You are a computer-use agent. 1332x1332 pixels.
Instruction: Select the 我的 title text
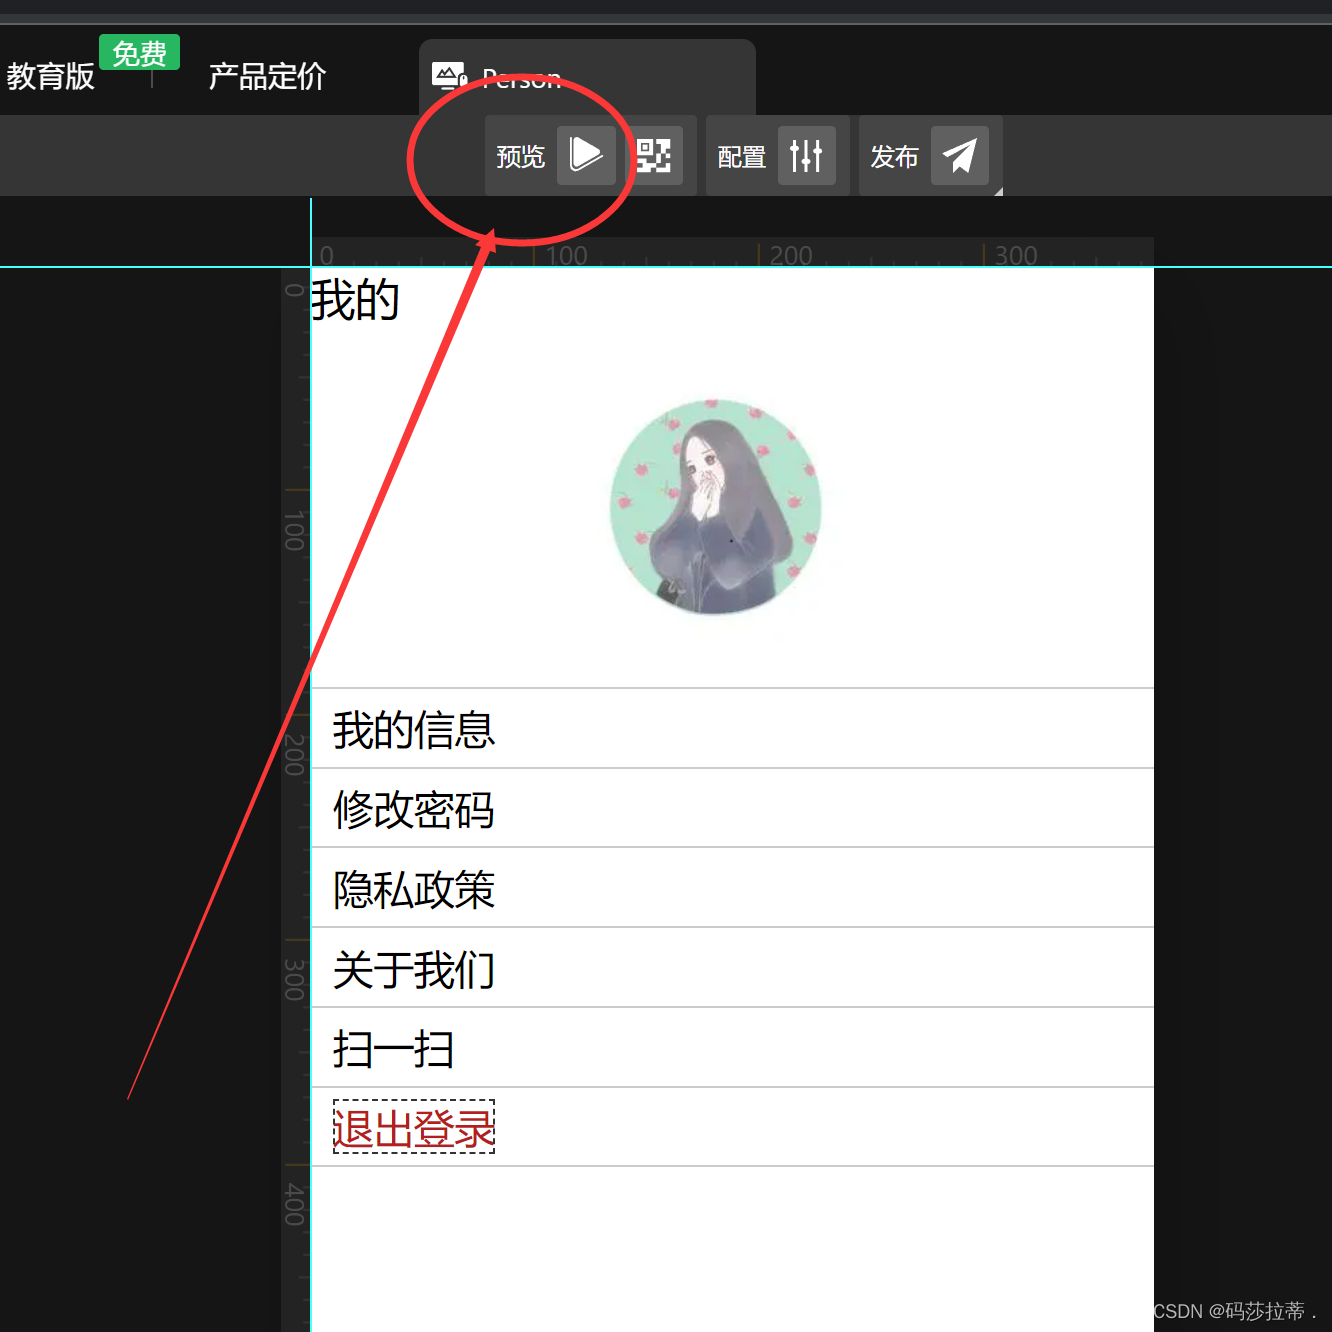pos(355,300)
